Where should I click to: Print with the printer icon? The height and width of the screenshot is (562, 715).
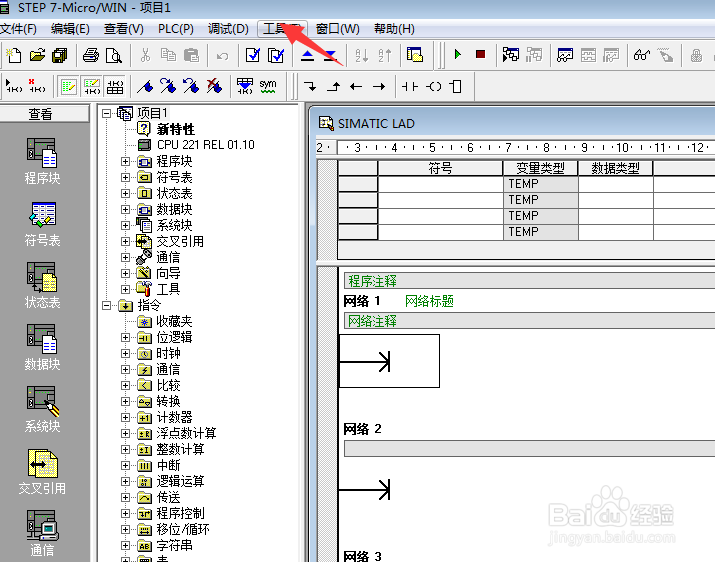click(x=91, y=55)
